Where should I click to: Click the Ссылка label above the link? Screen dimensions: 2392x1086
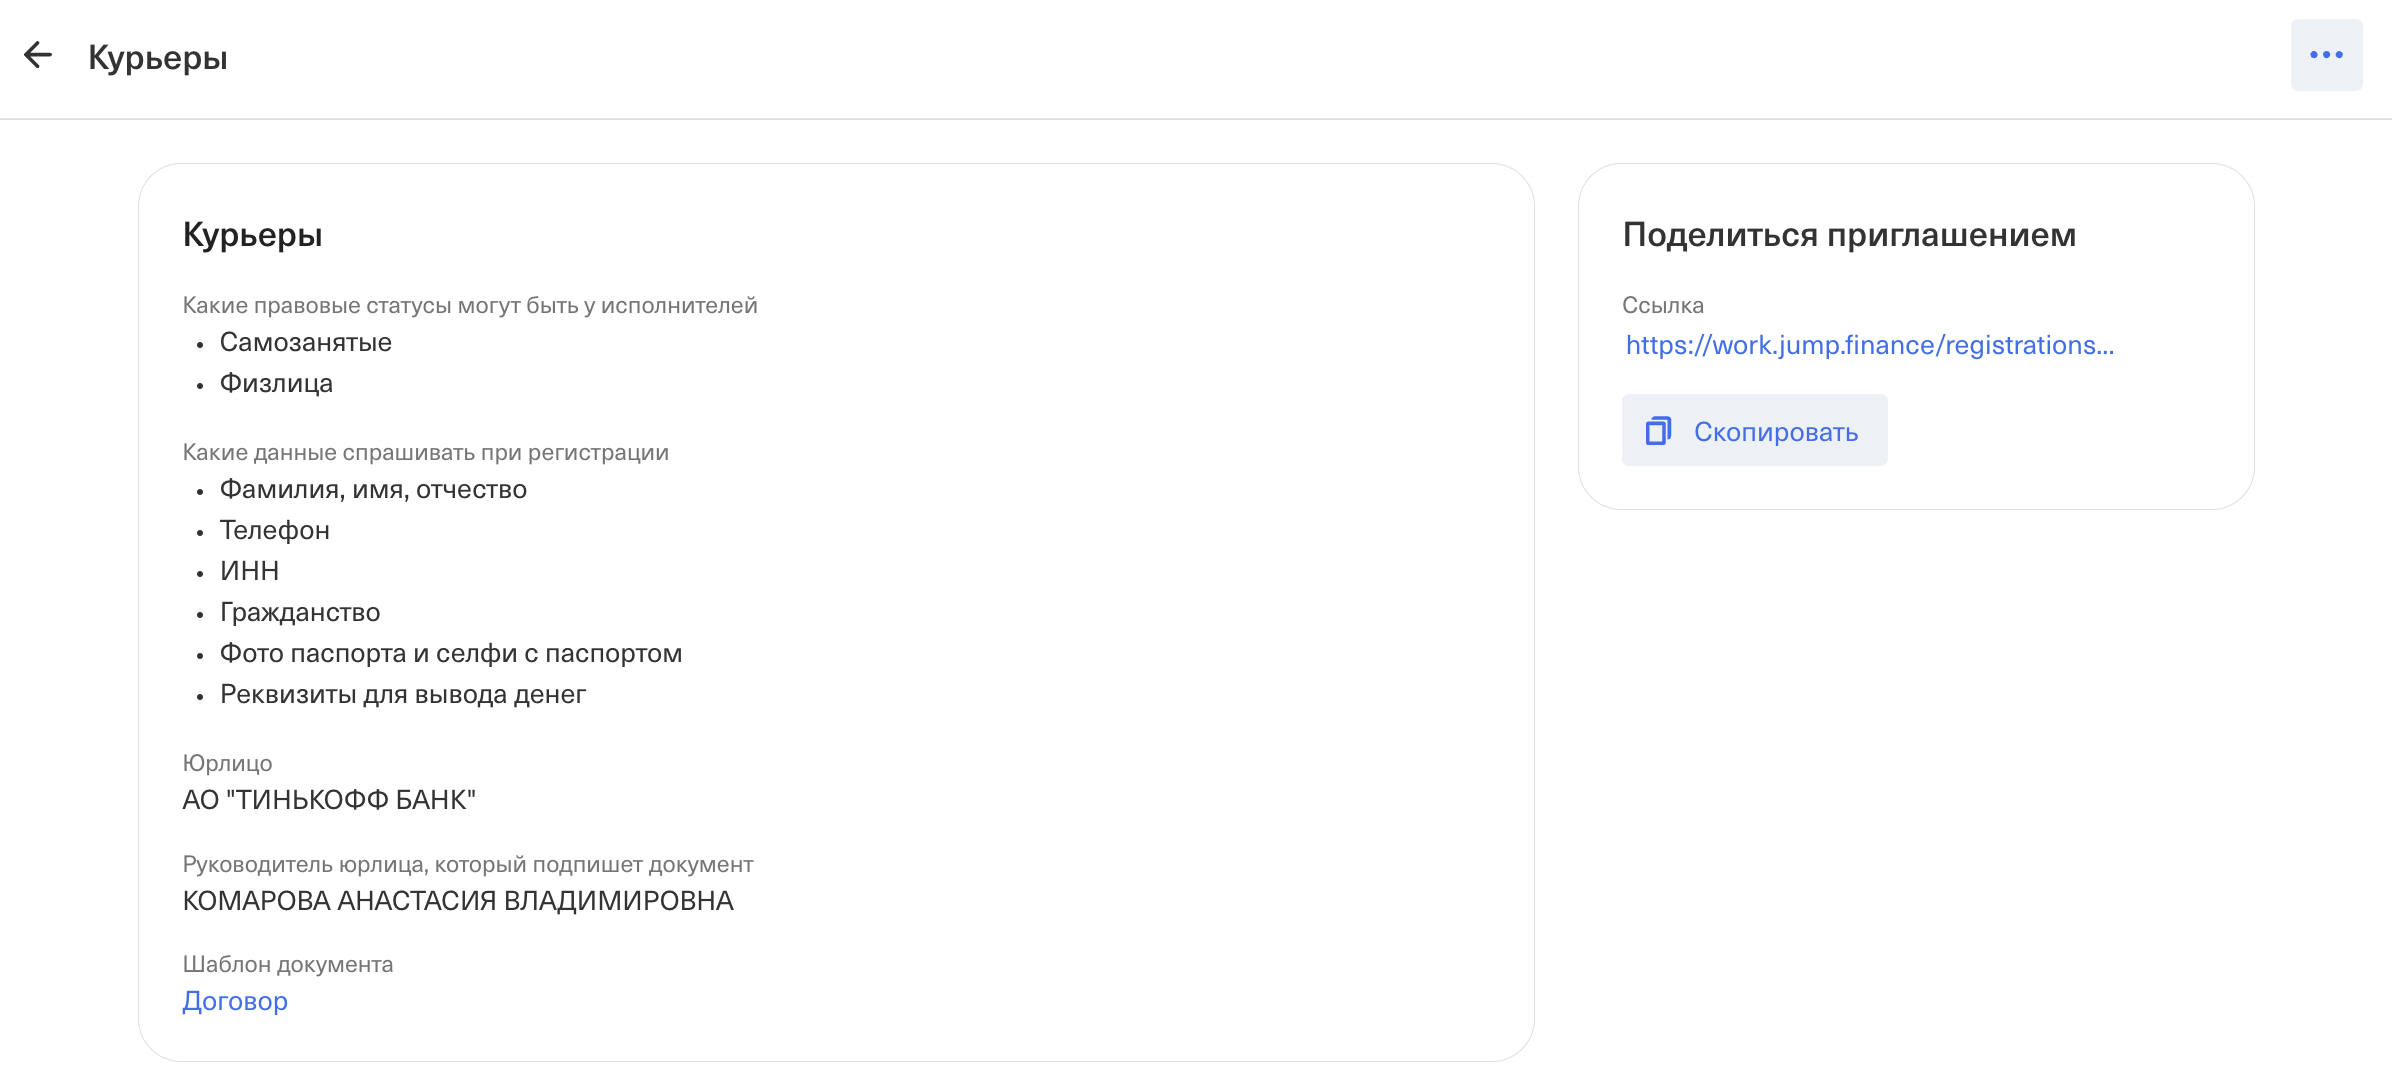pos(1663,305)
